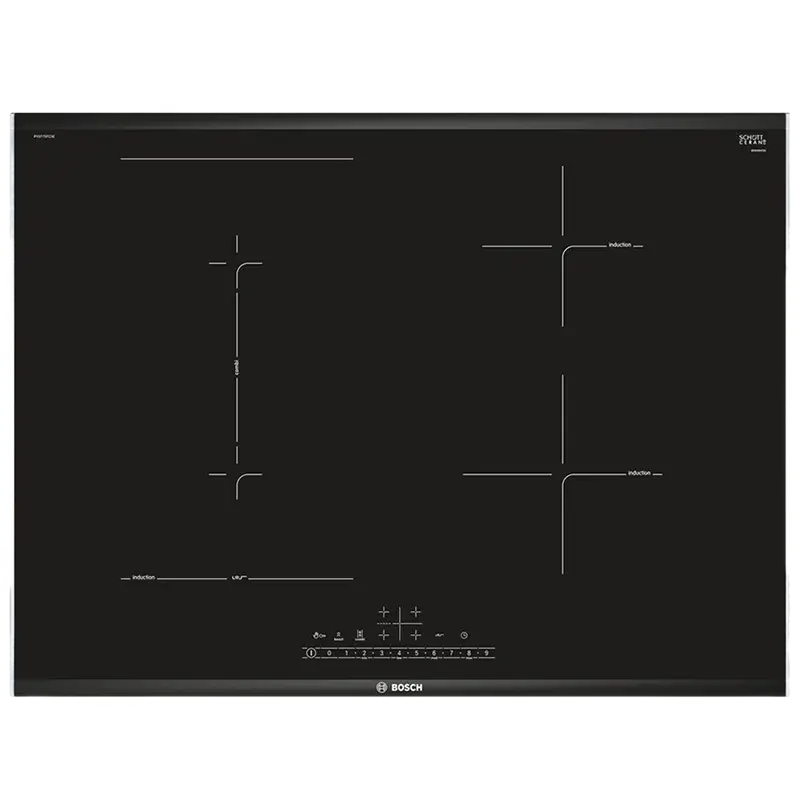Set power level to 5 on slider
Image resolution: width=800 pixels, height=800 pixels.
pyautogui.click(x=416, y=653)
